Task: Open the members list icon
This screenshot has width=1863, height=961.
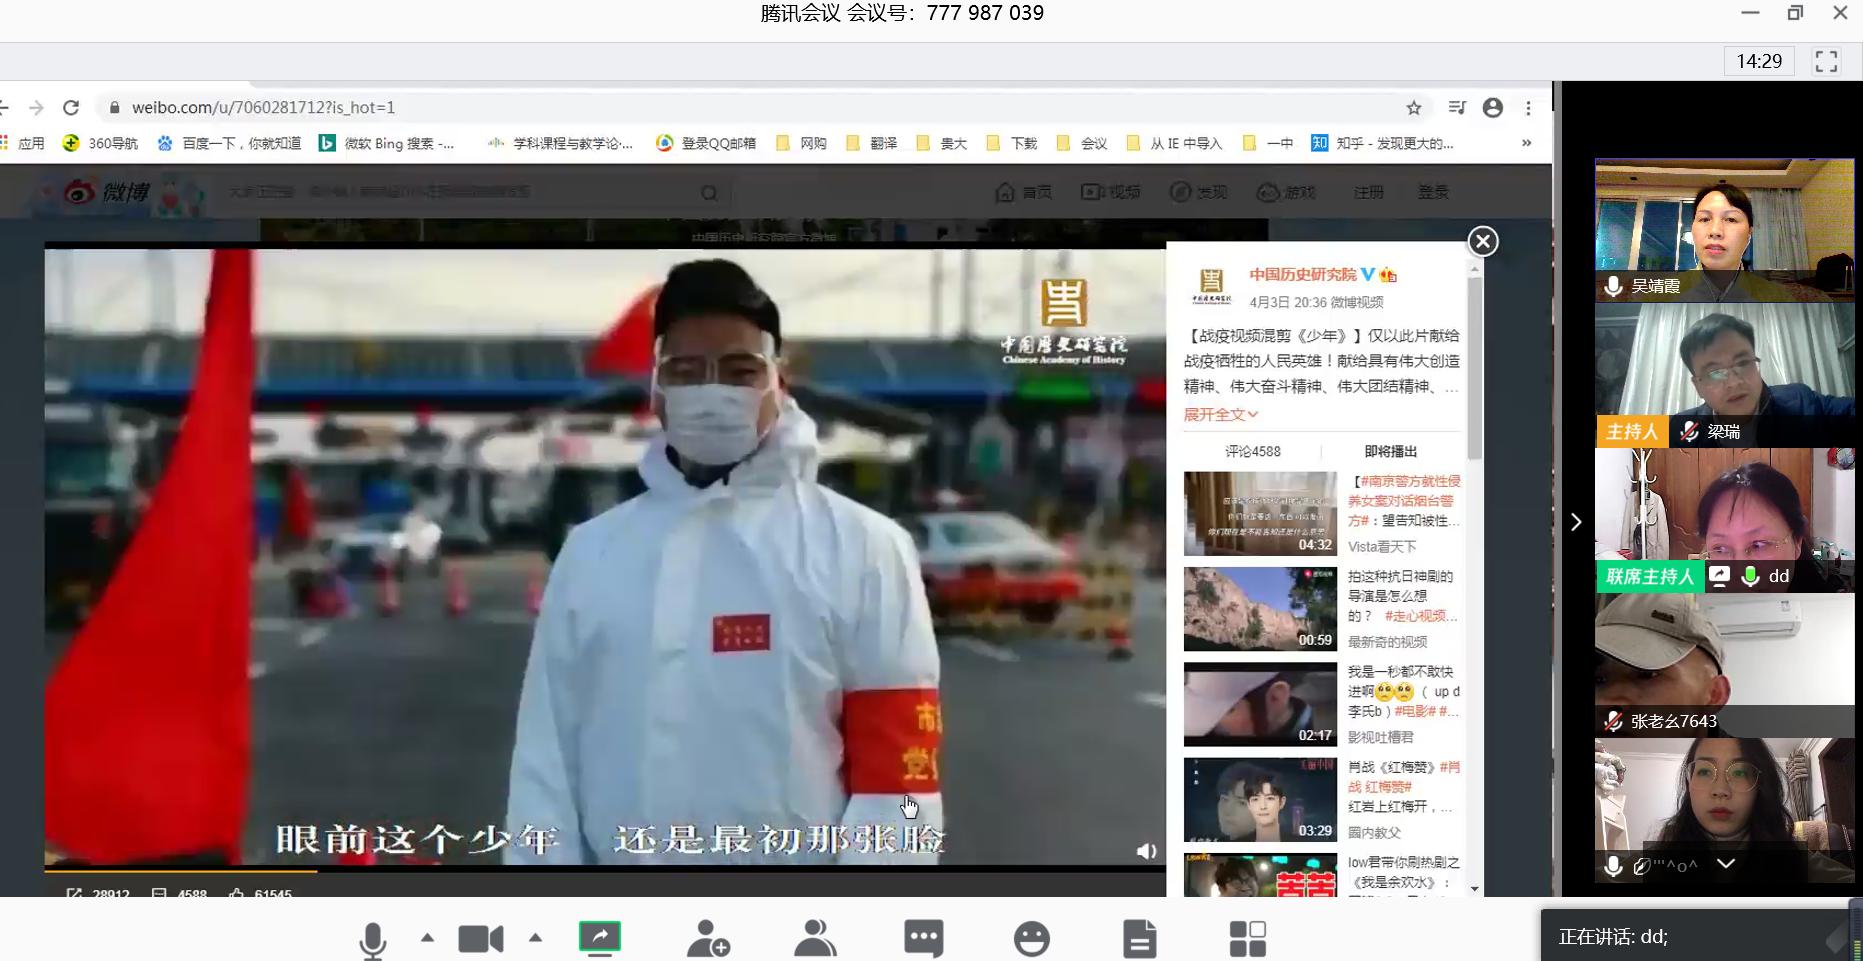Action: click(x=815, y=939)
